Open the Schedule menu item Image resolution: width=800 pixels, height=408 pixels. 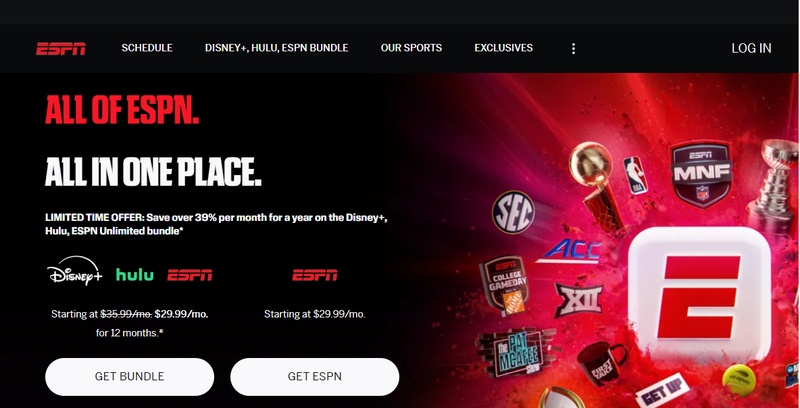point(147,48)
